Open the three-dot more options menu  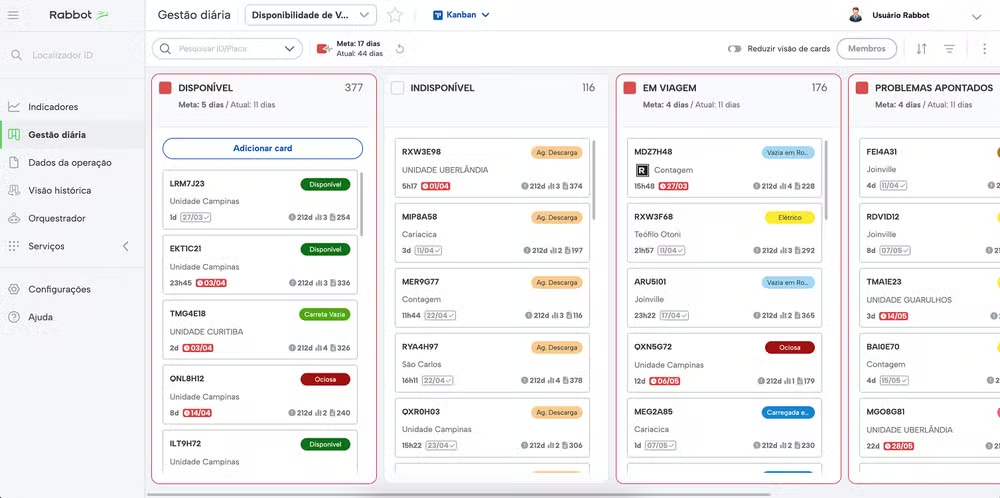click(984, 49)
